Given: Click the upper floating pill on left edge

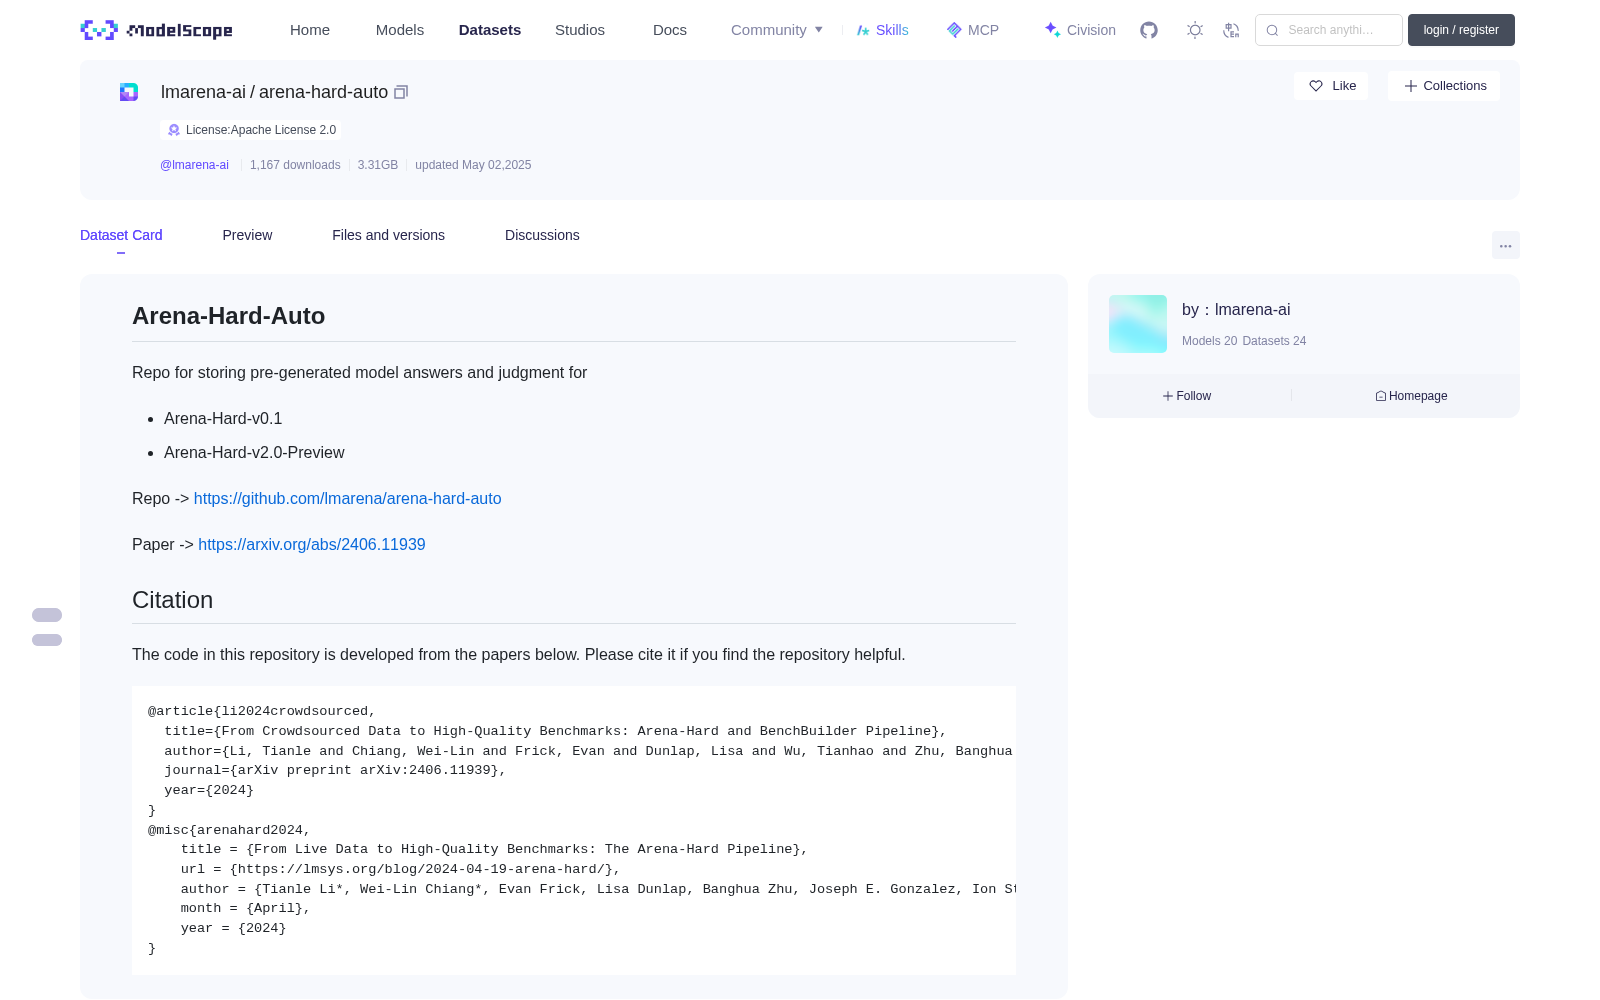Looking at the screenshot, I should [47, 615].
